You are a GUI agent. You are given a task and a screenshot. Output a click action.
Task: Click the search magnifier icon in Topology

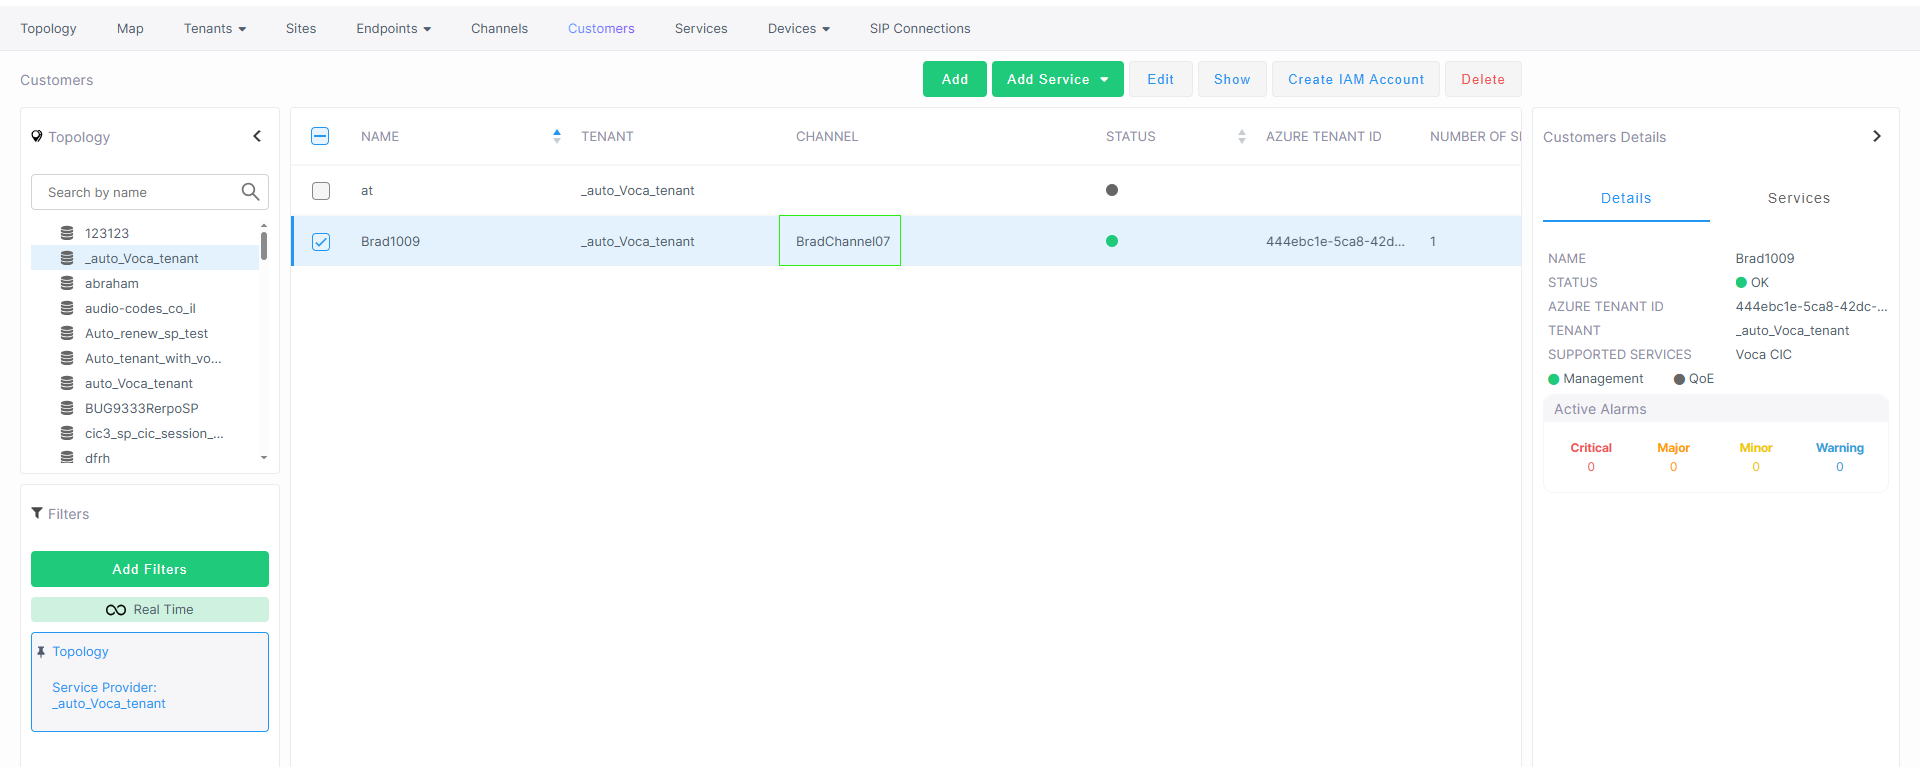pyautogui.click(x=250, y=192)
